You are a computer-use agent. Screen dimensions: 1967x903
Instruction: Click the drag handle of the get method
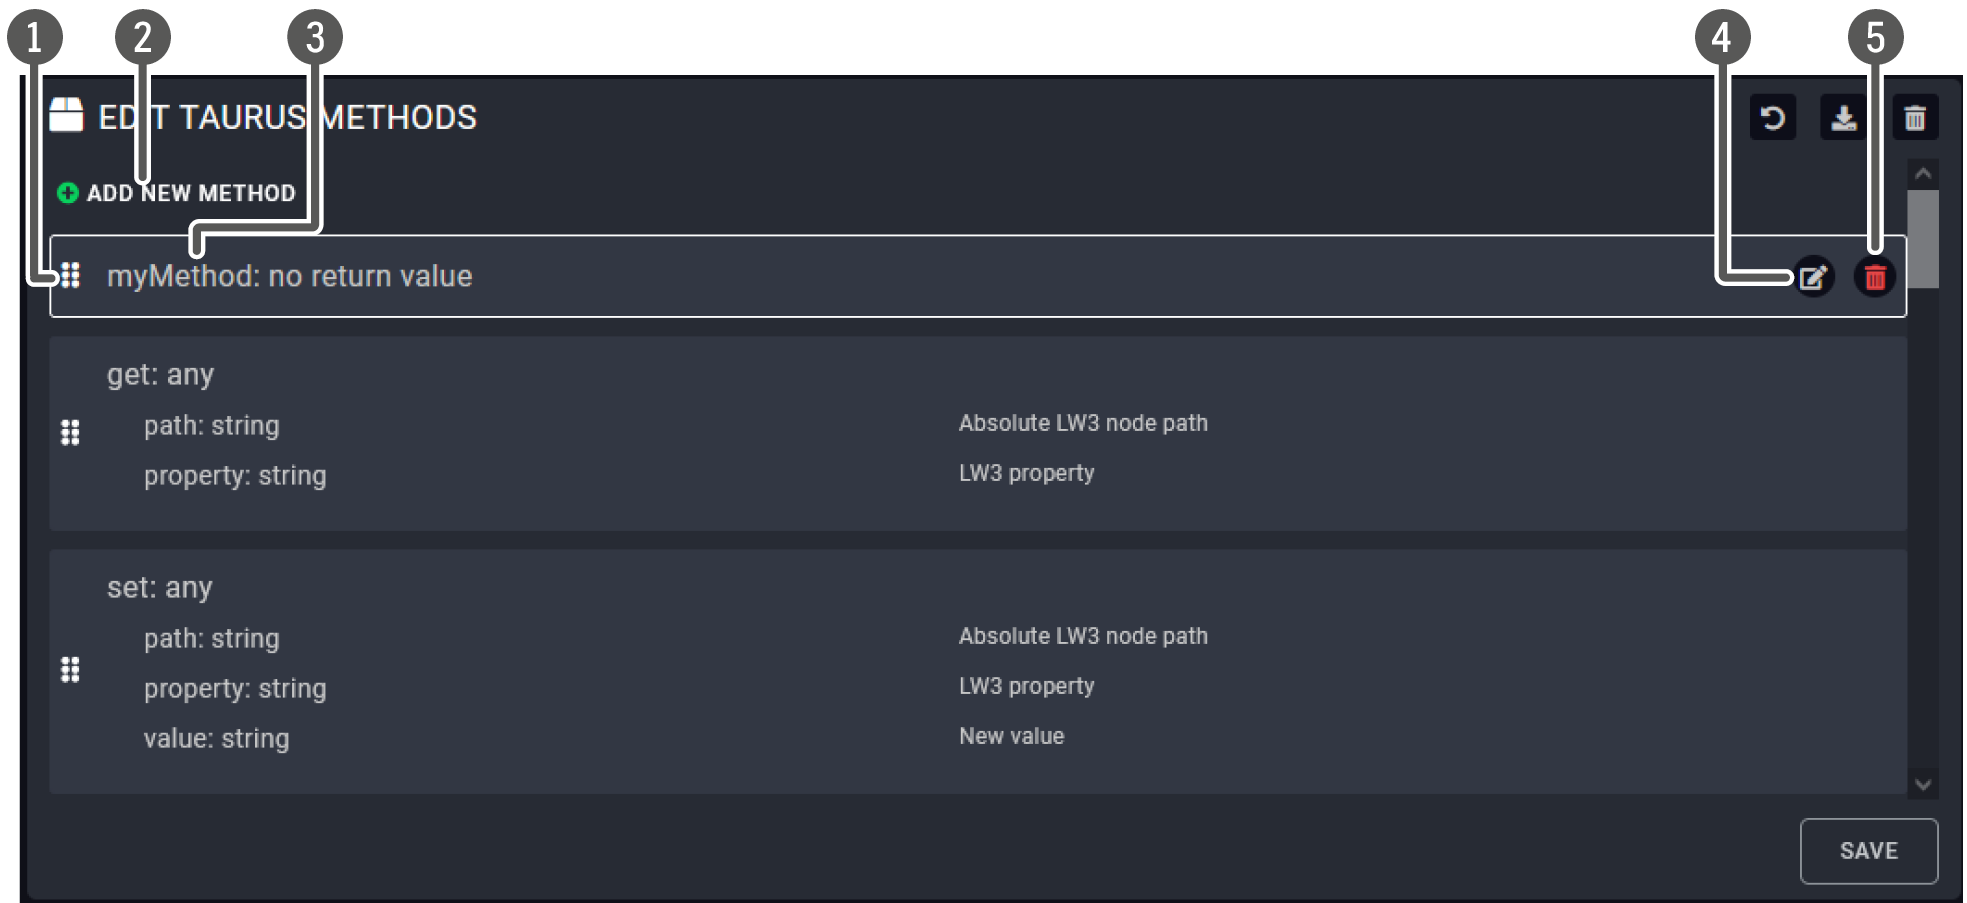pyautogui.click(x=70, y=432)
